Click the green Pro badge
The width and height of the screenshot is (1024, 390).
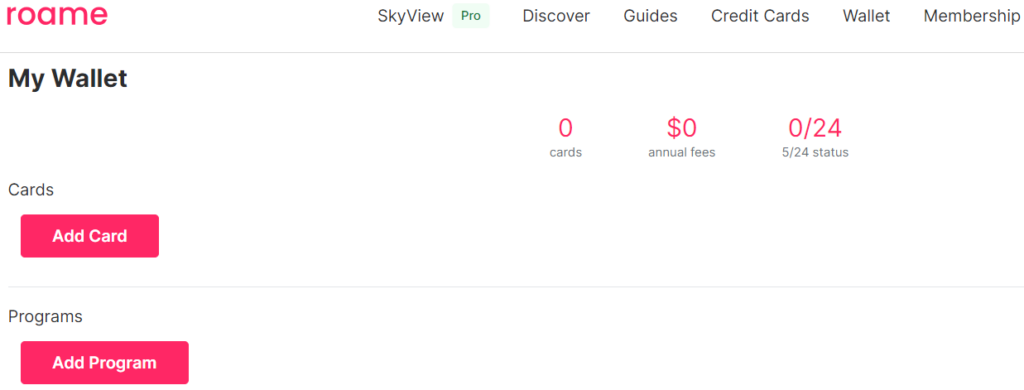[x=471, y=16]
